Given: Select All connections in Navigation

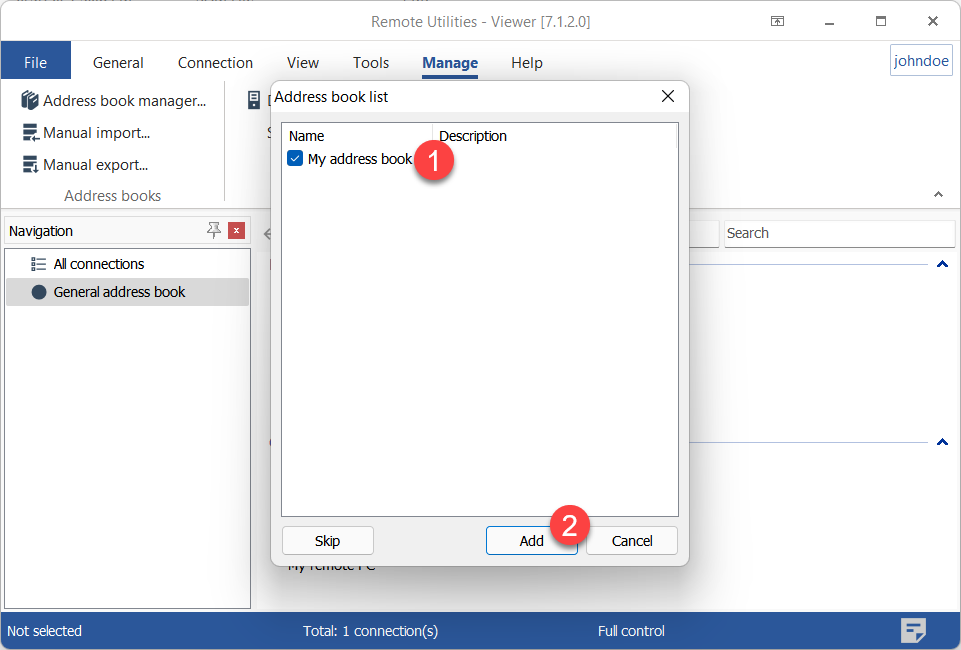Looking at the screenshot, I should tap(99, 264).
